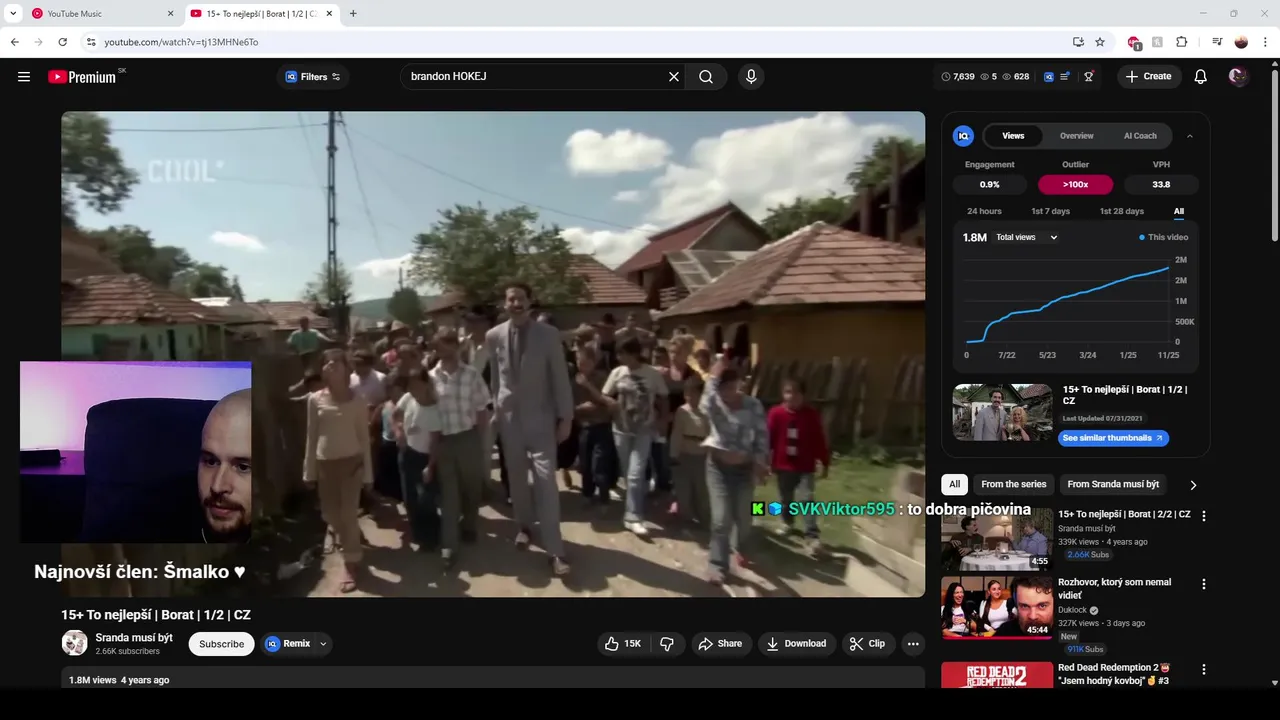
Task: Click the vidIQ logo in the stats panel
Action: [x=964, y=136]
